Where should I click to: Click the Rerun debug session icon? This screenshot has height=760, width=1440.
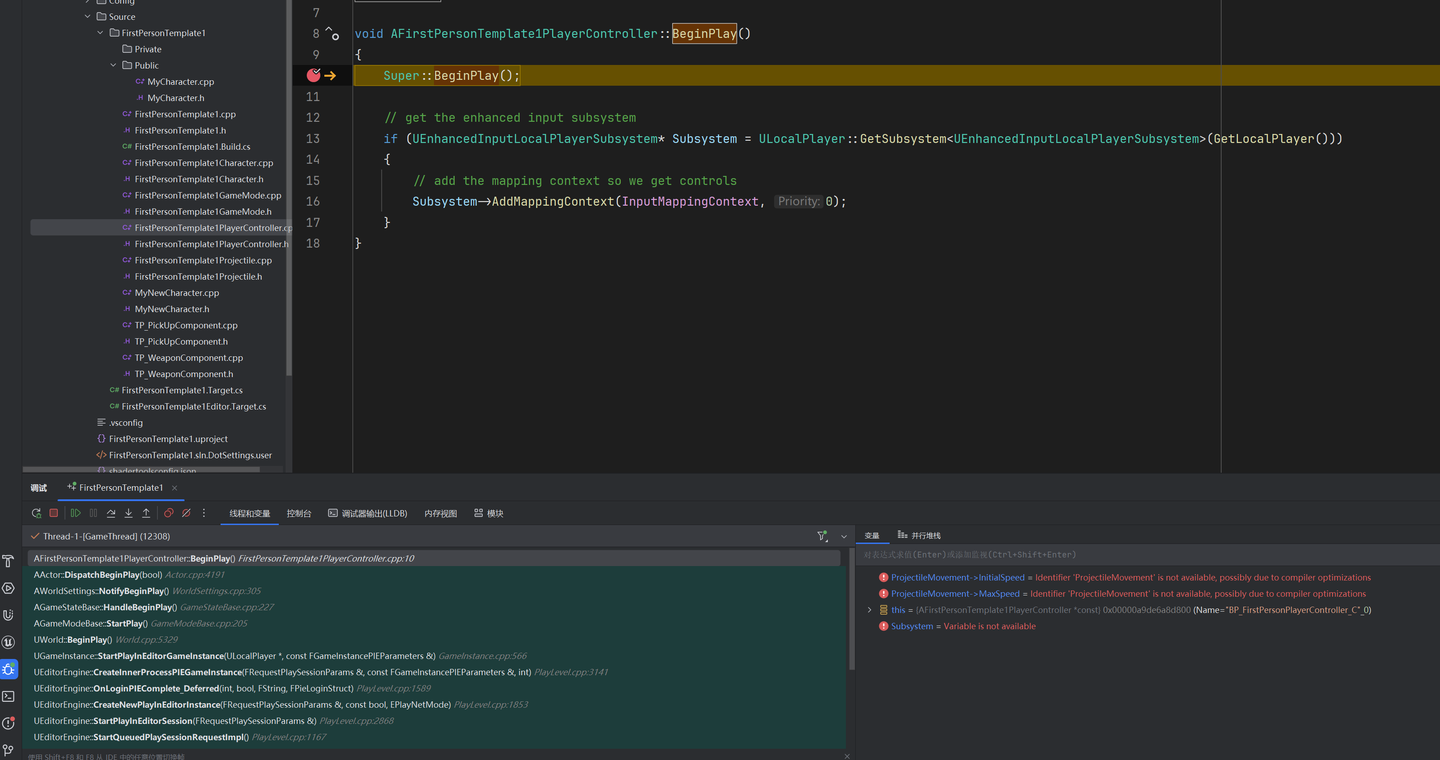pyautogui.click(x=36, y=513)
